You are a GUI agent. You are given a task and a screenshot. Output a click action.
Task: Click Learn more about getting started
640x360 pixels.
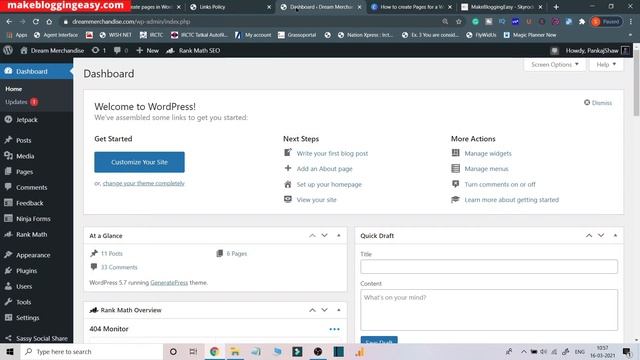511,200
